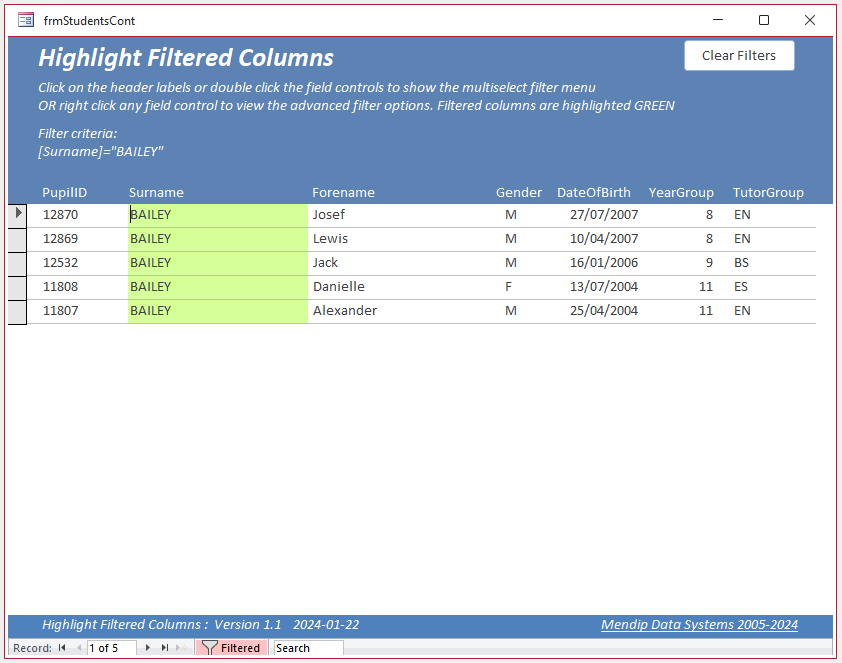Click the Clear Filters button
This screenshot has width=842, height=663.
739,55
